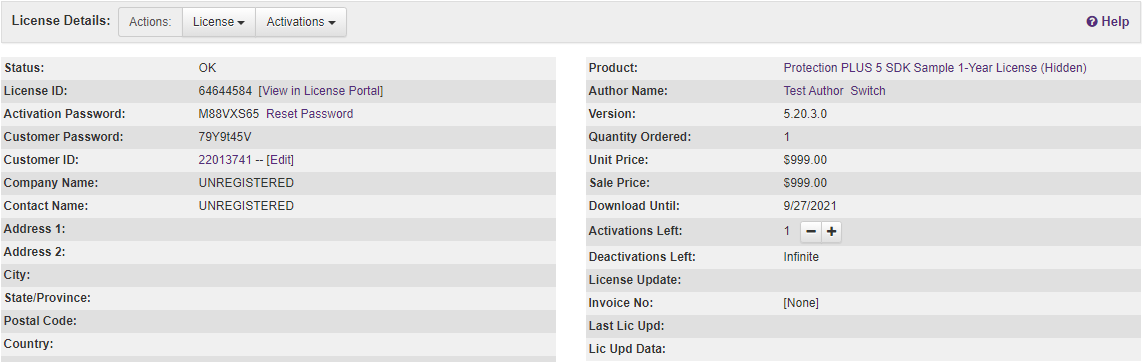Screen dimensions: 1142x362
Task: Click the Edit customer link
Action: pyautogui.click(x=280, y=160)
